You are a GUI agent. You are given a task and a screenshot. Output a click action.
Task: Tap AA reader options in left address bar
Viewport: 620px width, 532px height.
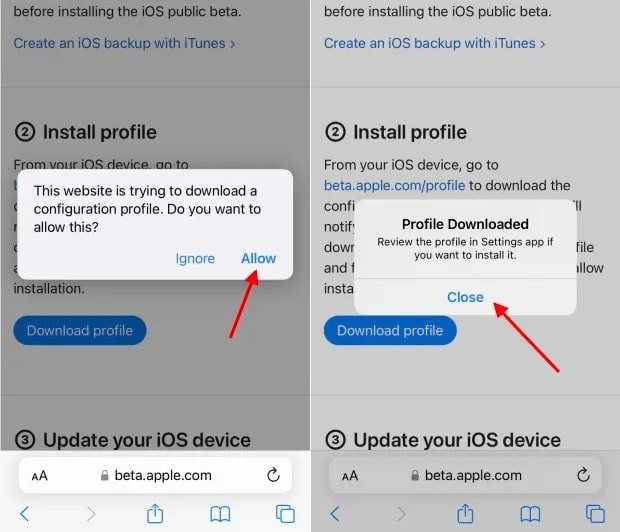click(x=40, y=475)
